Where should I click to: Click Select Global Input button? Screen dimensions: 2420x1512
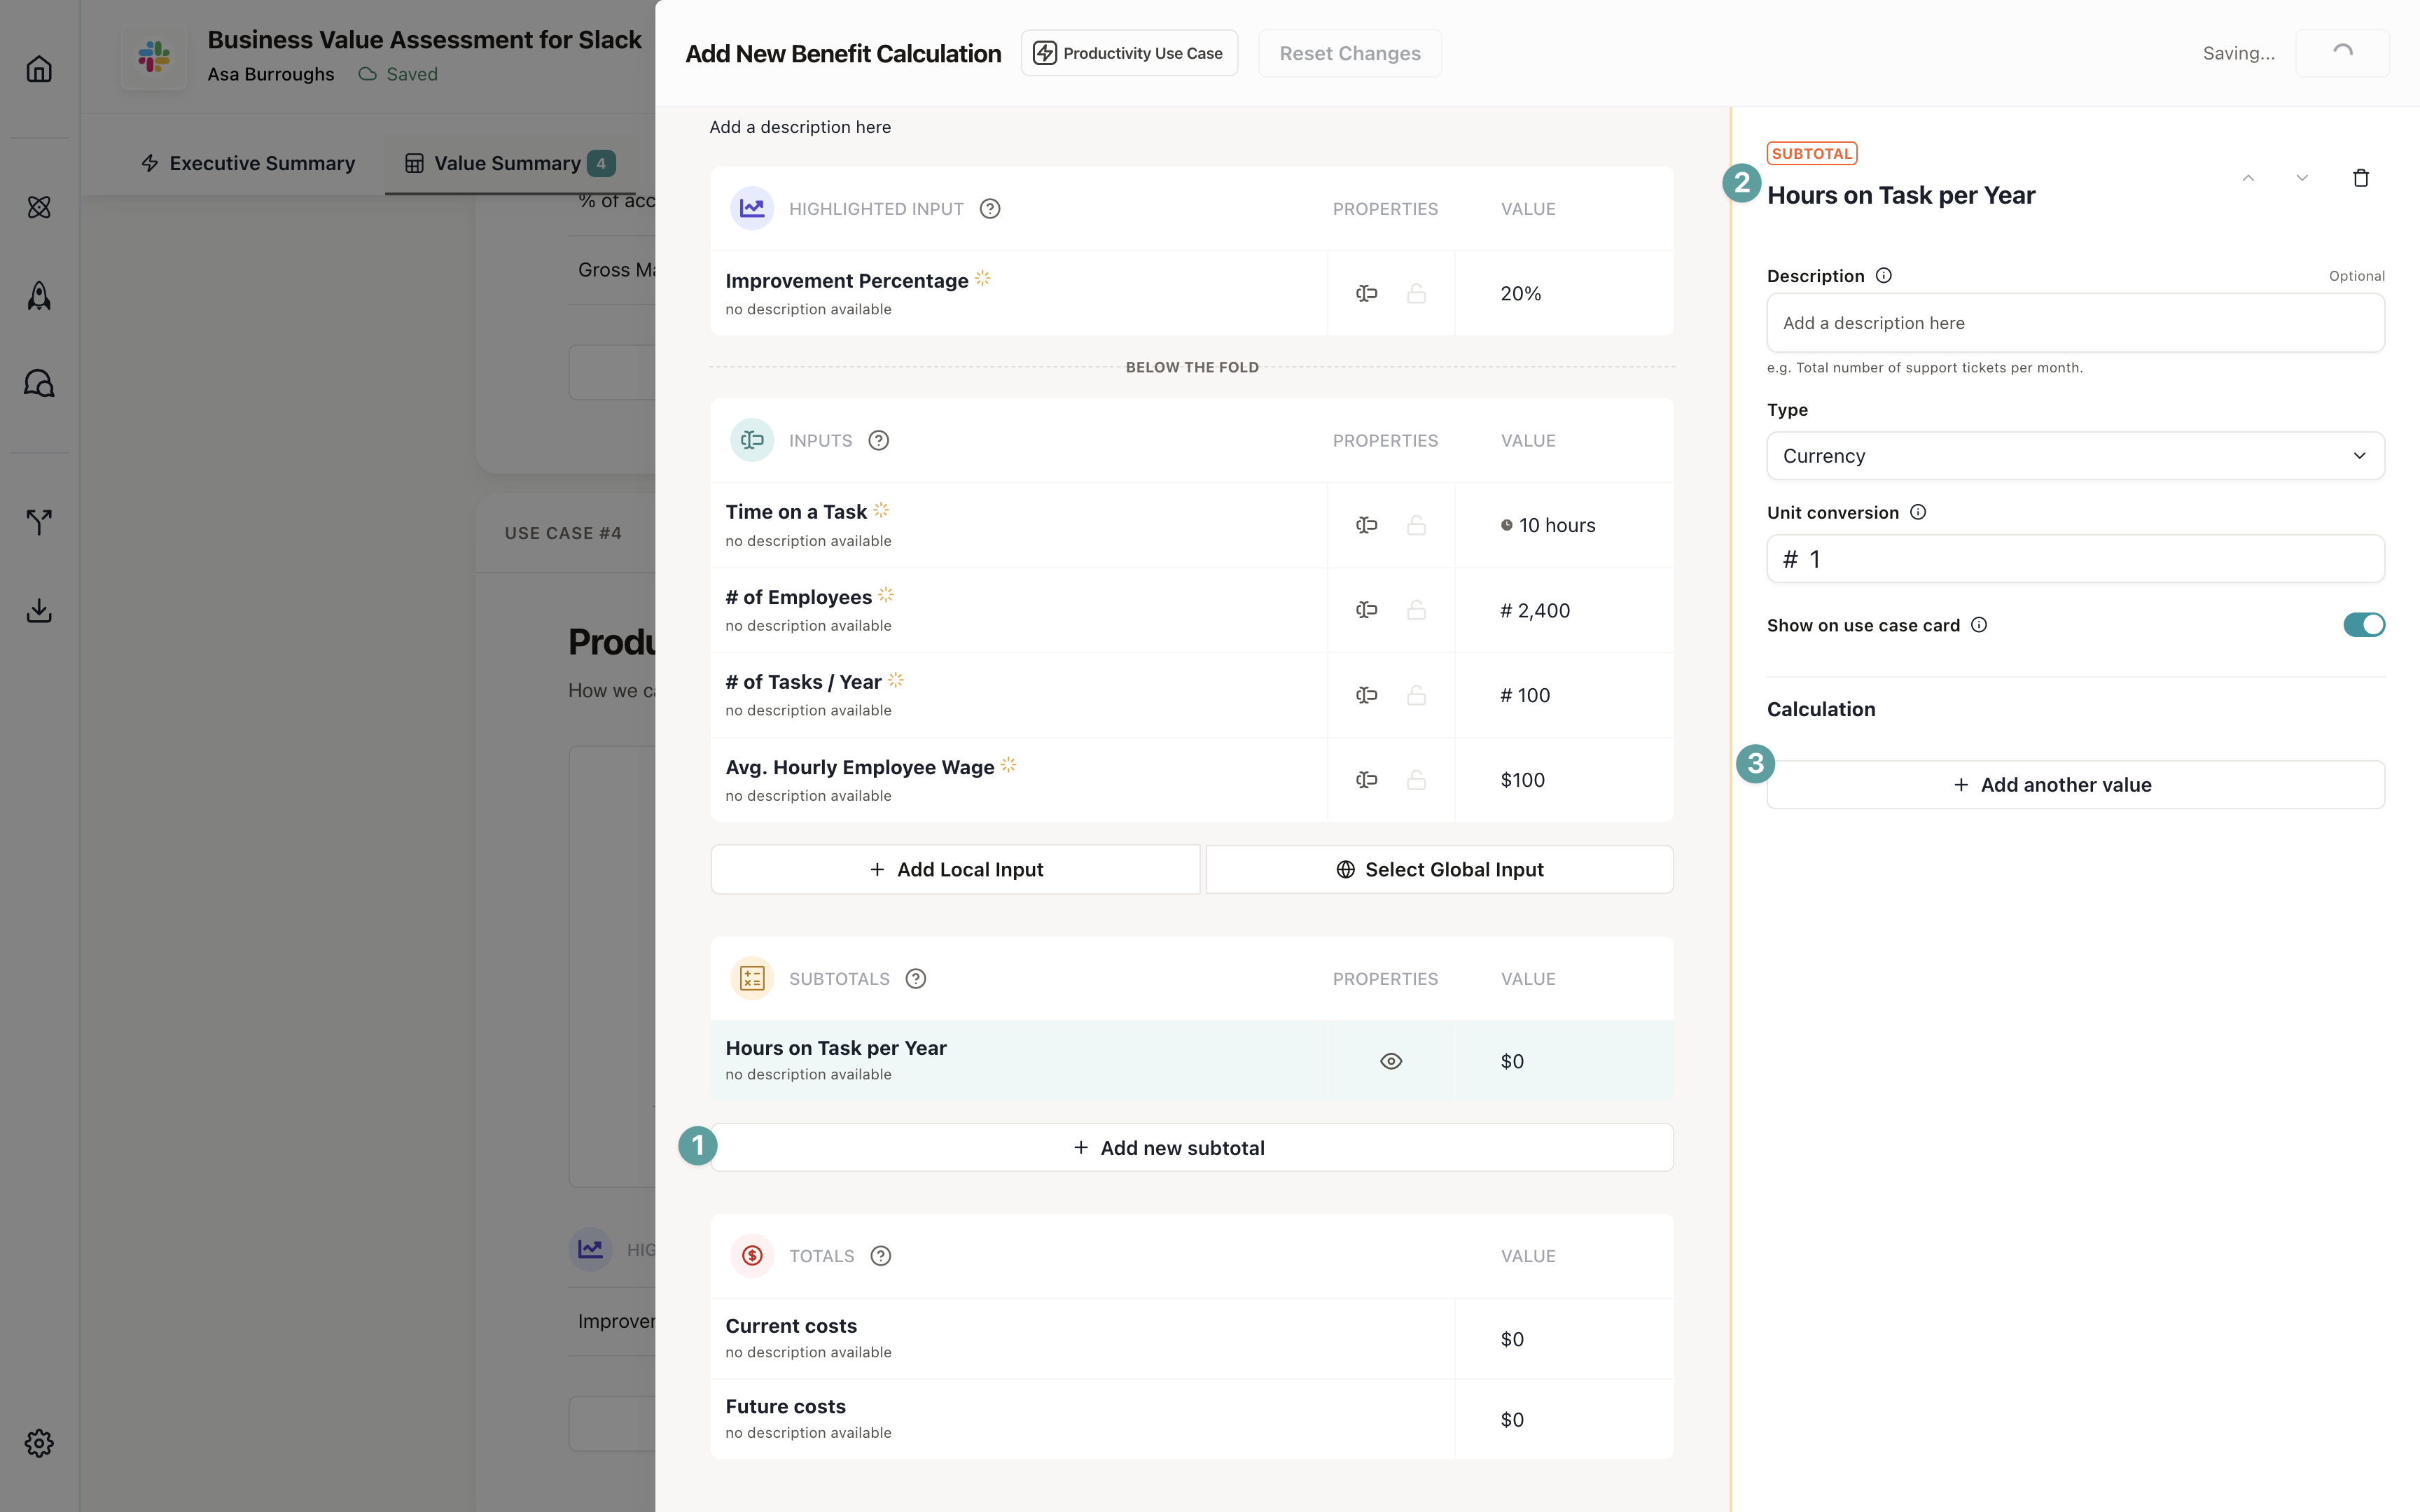tap(1439, 870)
